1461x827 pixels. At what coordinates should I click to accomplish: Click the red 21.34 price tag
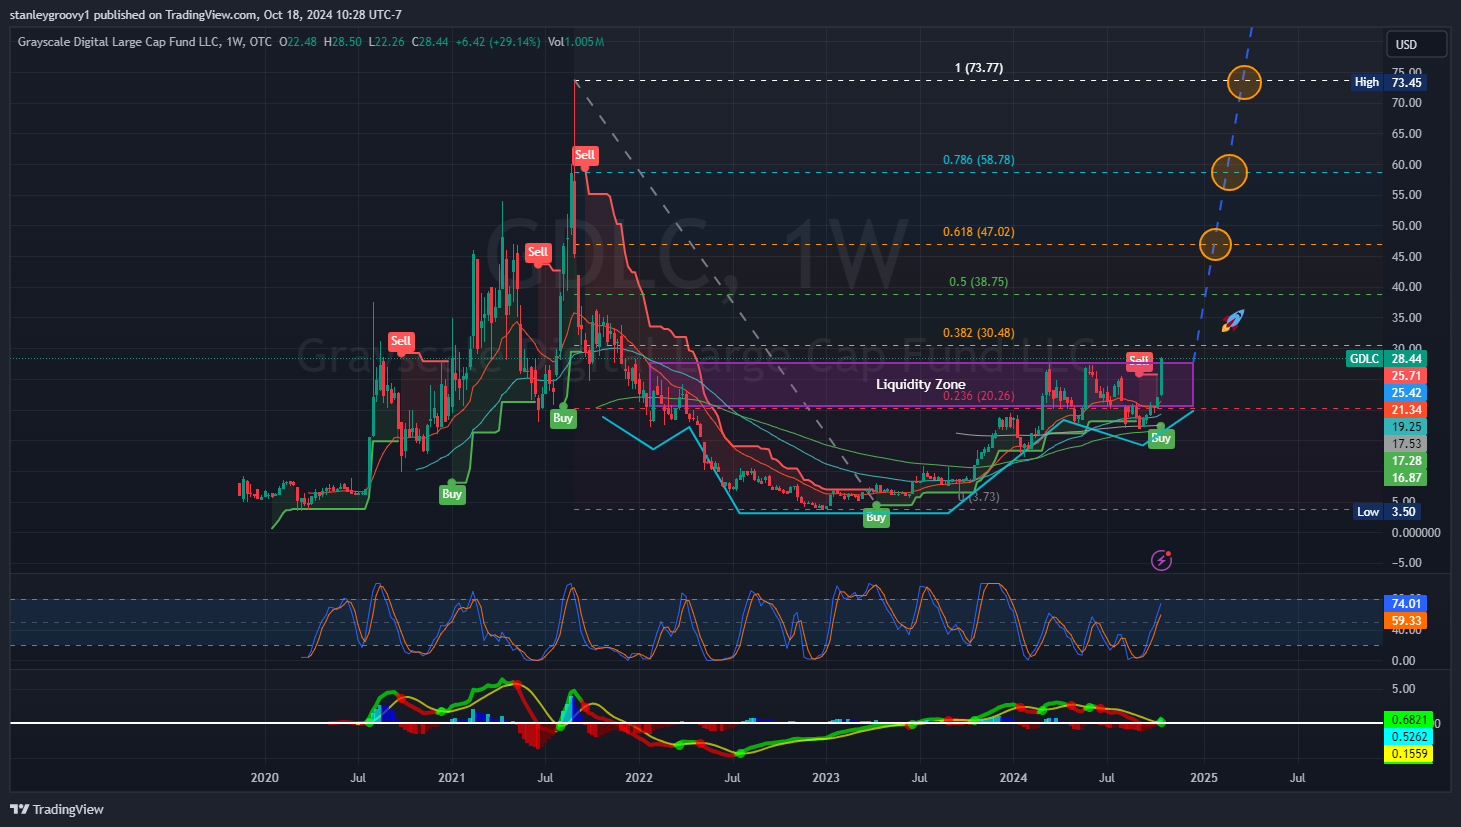pos(1406,410)
